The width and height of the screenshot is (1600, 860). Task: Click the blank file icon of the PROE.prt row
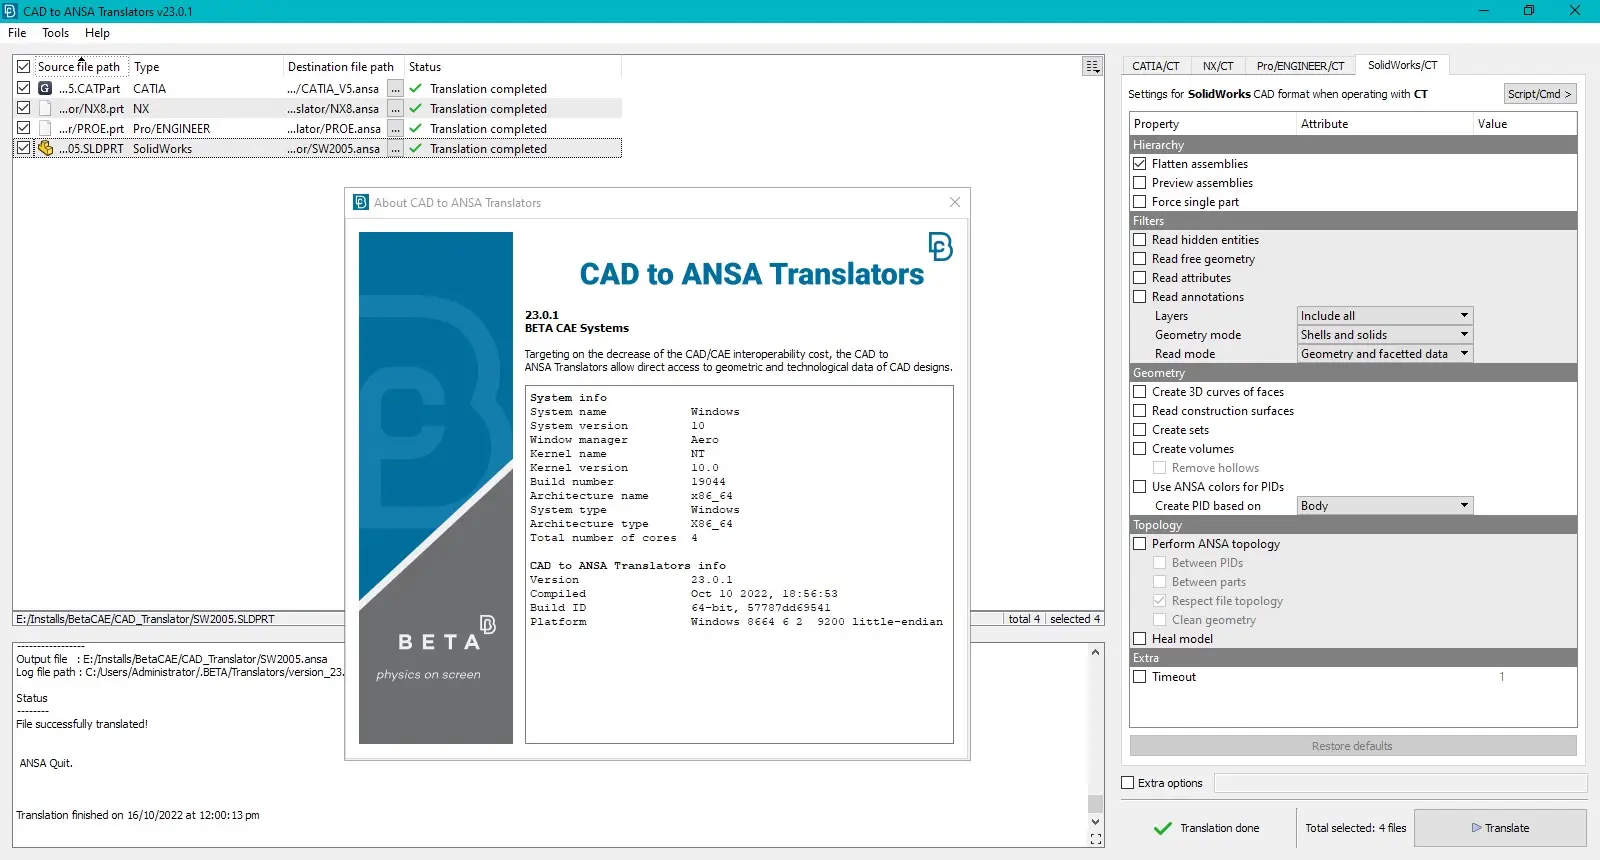click(45, 128)
